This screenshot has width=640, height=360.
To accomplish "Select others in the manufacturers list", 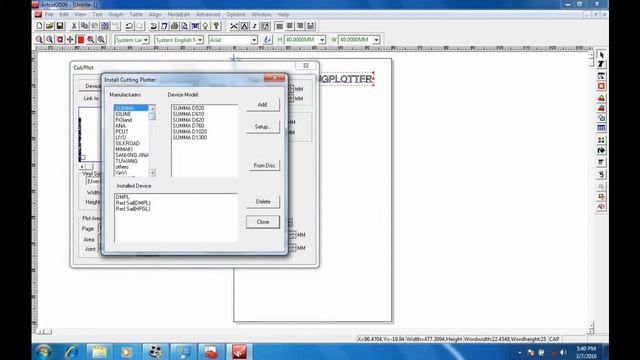I will pyautogui.click(x=122, y=167).
